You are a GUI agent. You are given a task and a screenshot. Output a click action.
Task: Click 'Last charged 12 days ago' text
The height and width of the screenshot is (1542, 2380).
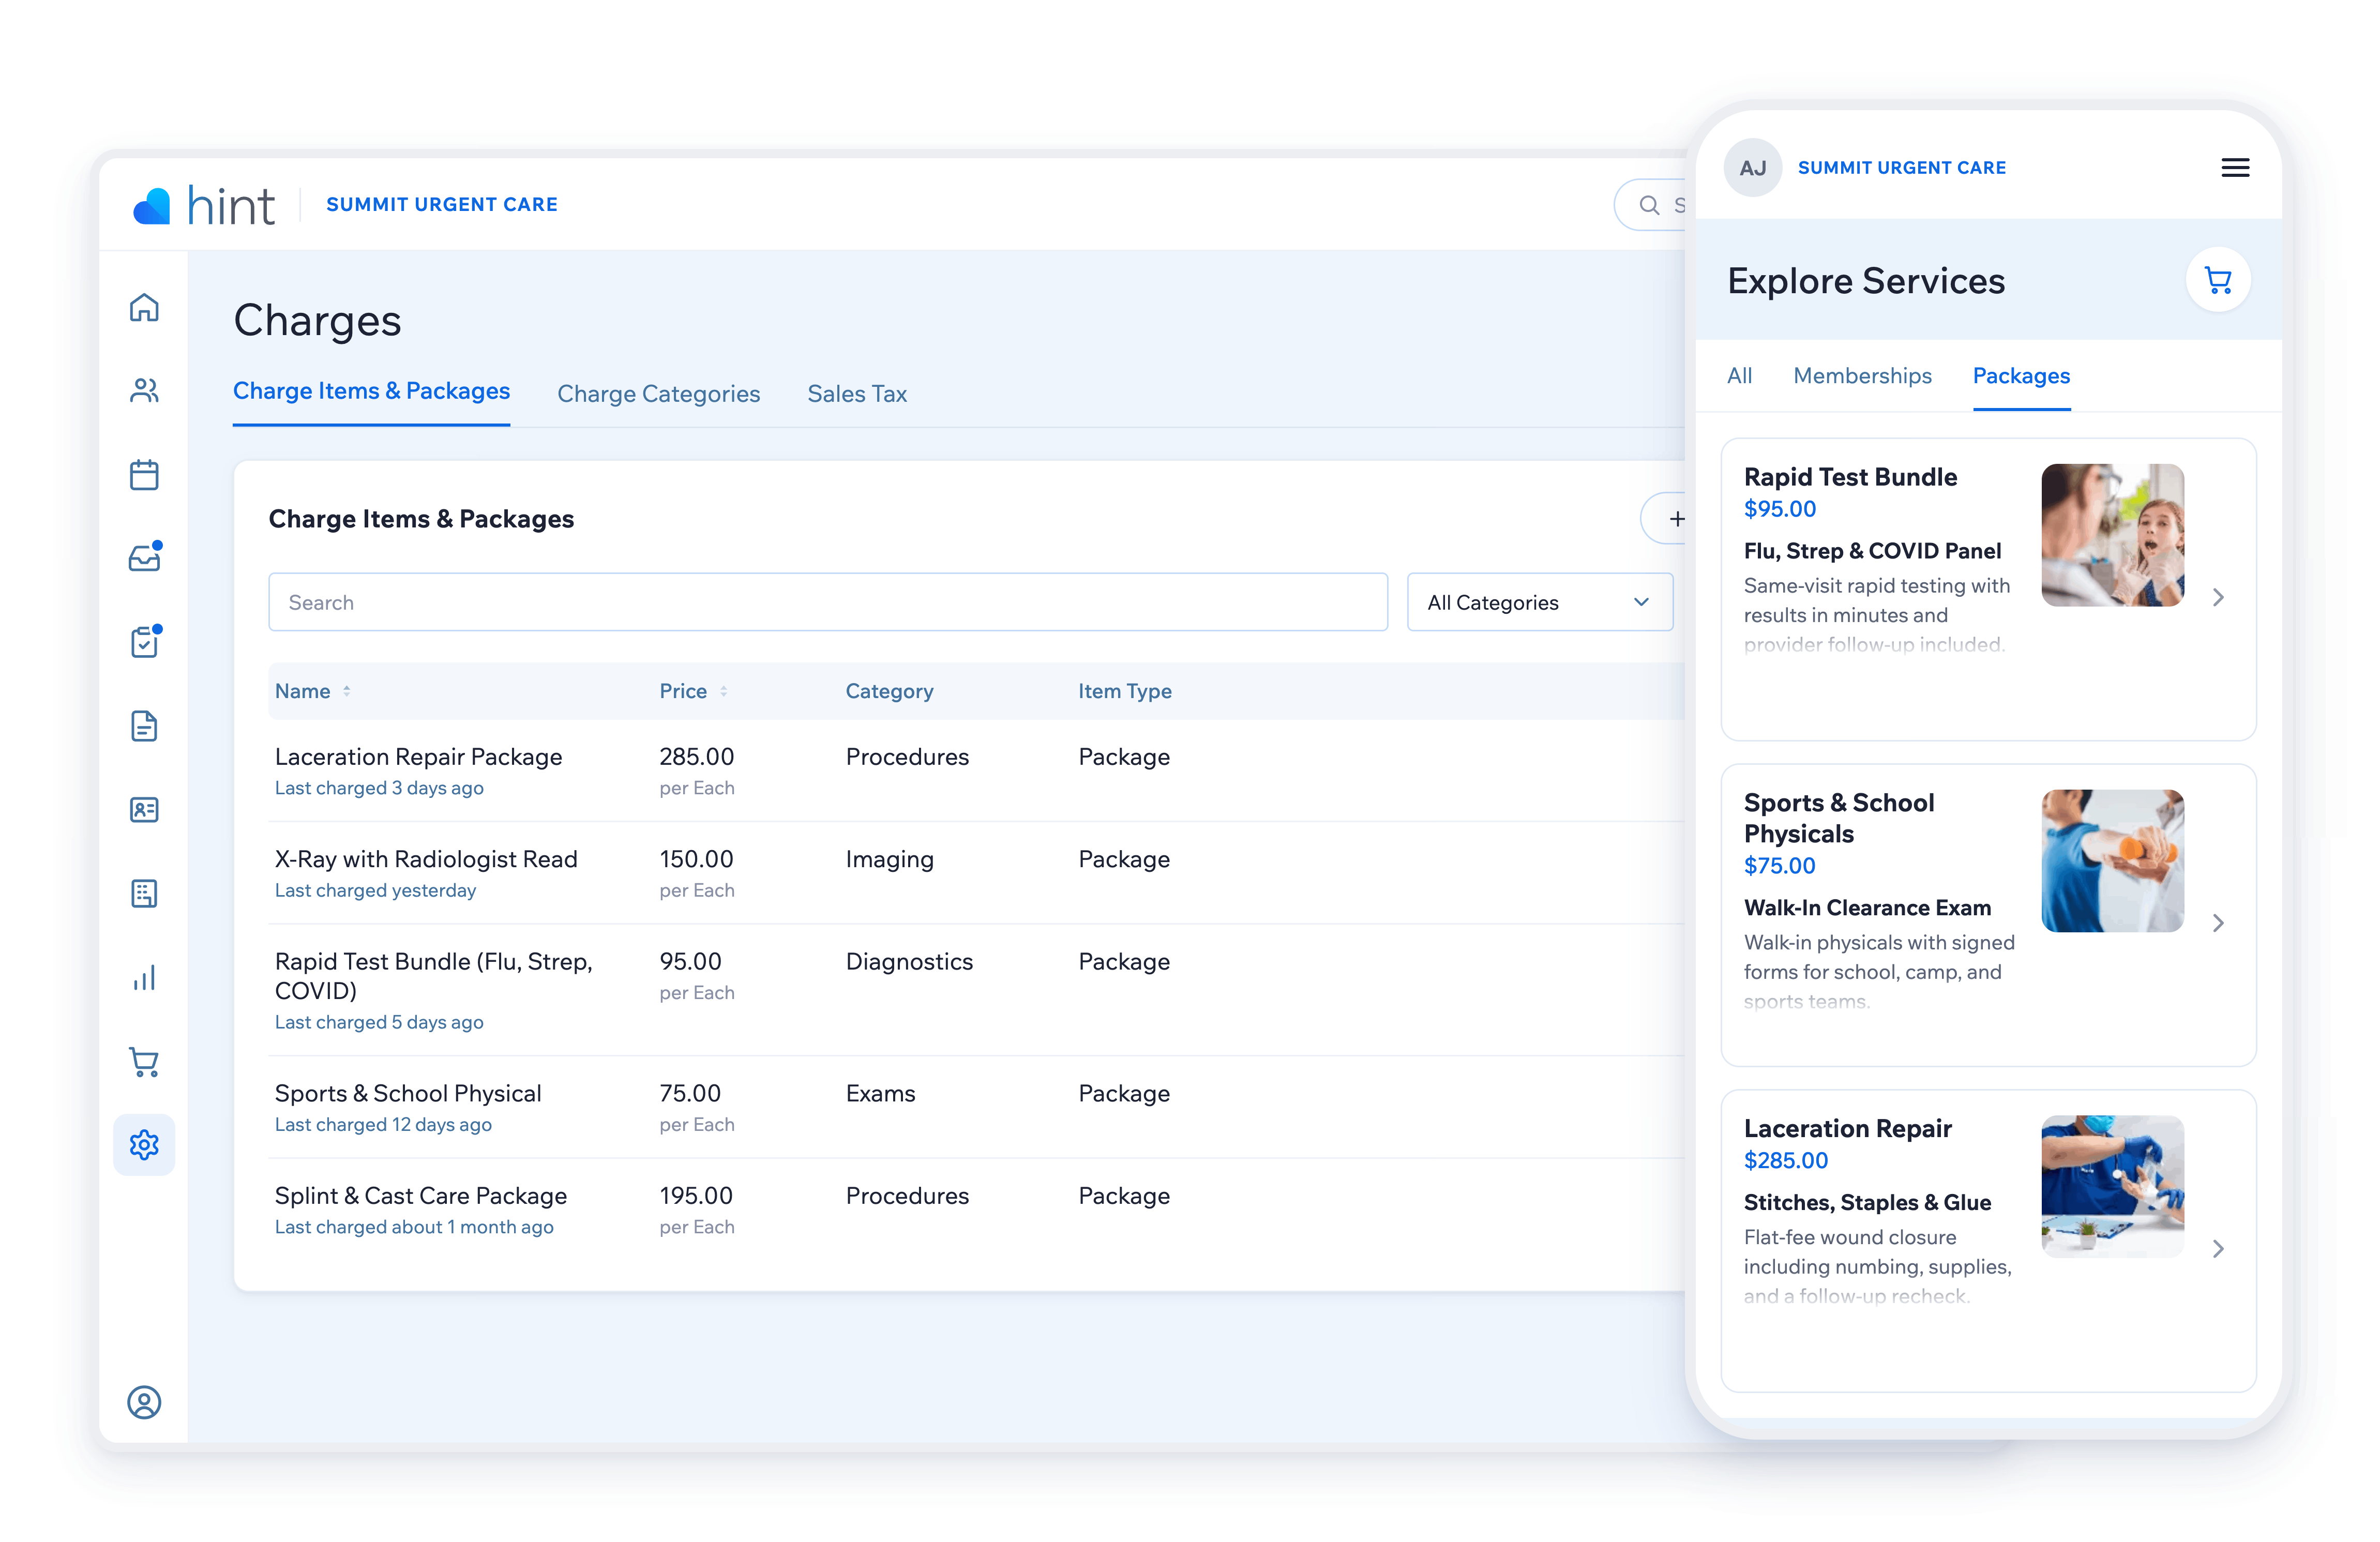pyautogui.click(x=383, y=1125)
